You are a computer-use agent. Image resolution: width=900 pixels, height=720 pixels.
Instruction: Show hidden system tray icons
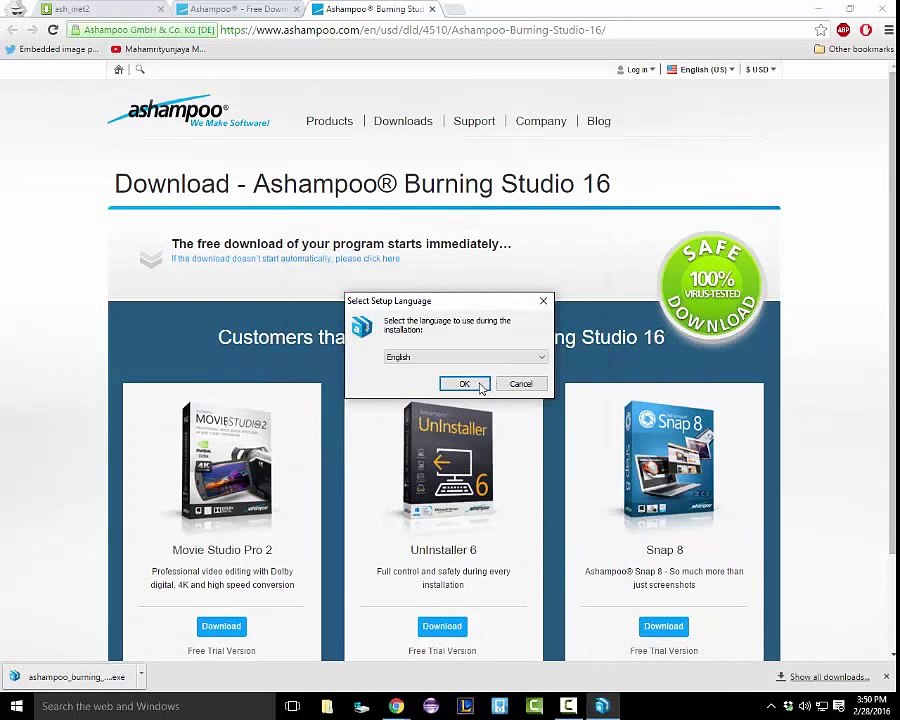[771, 706]
